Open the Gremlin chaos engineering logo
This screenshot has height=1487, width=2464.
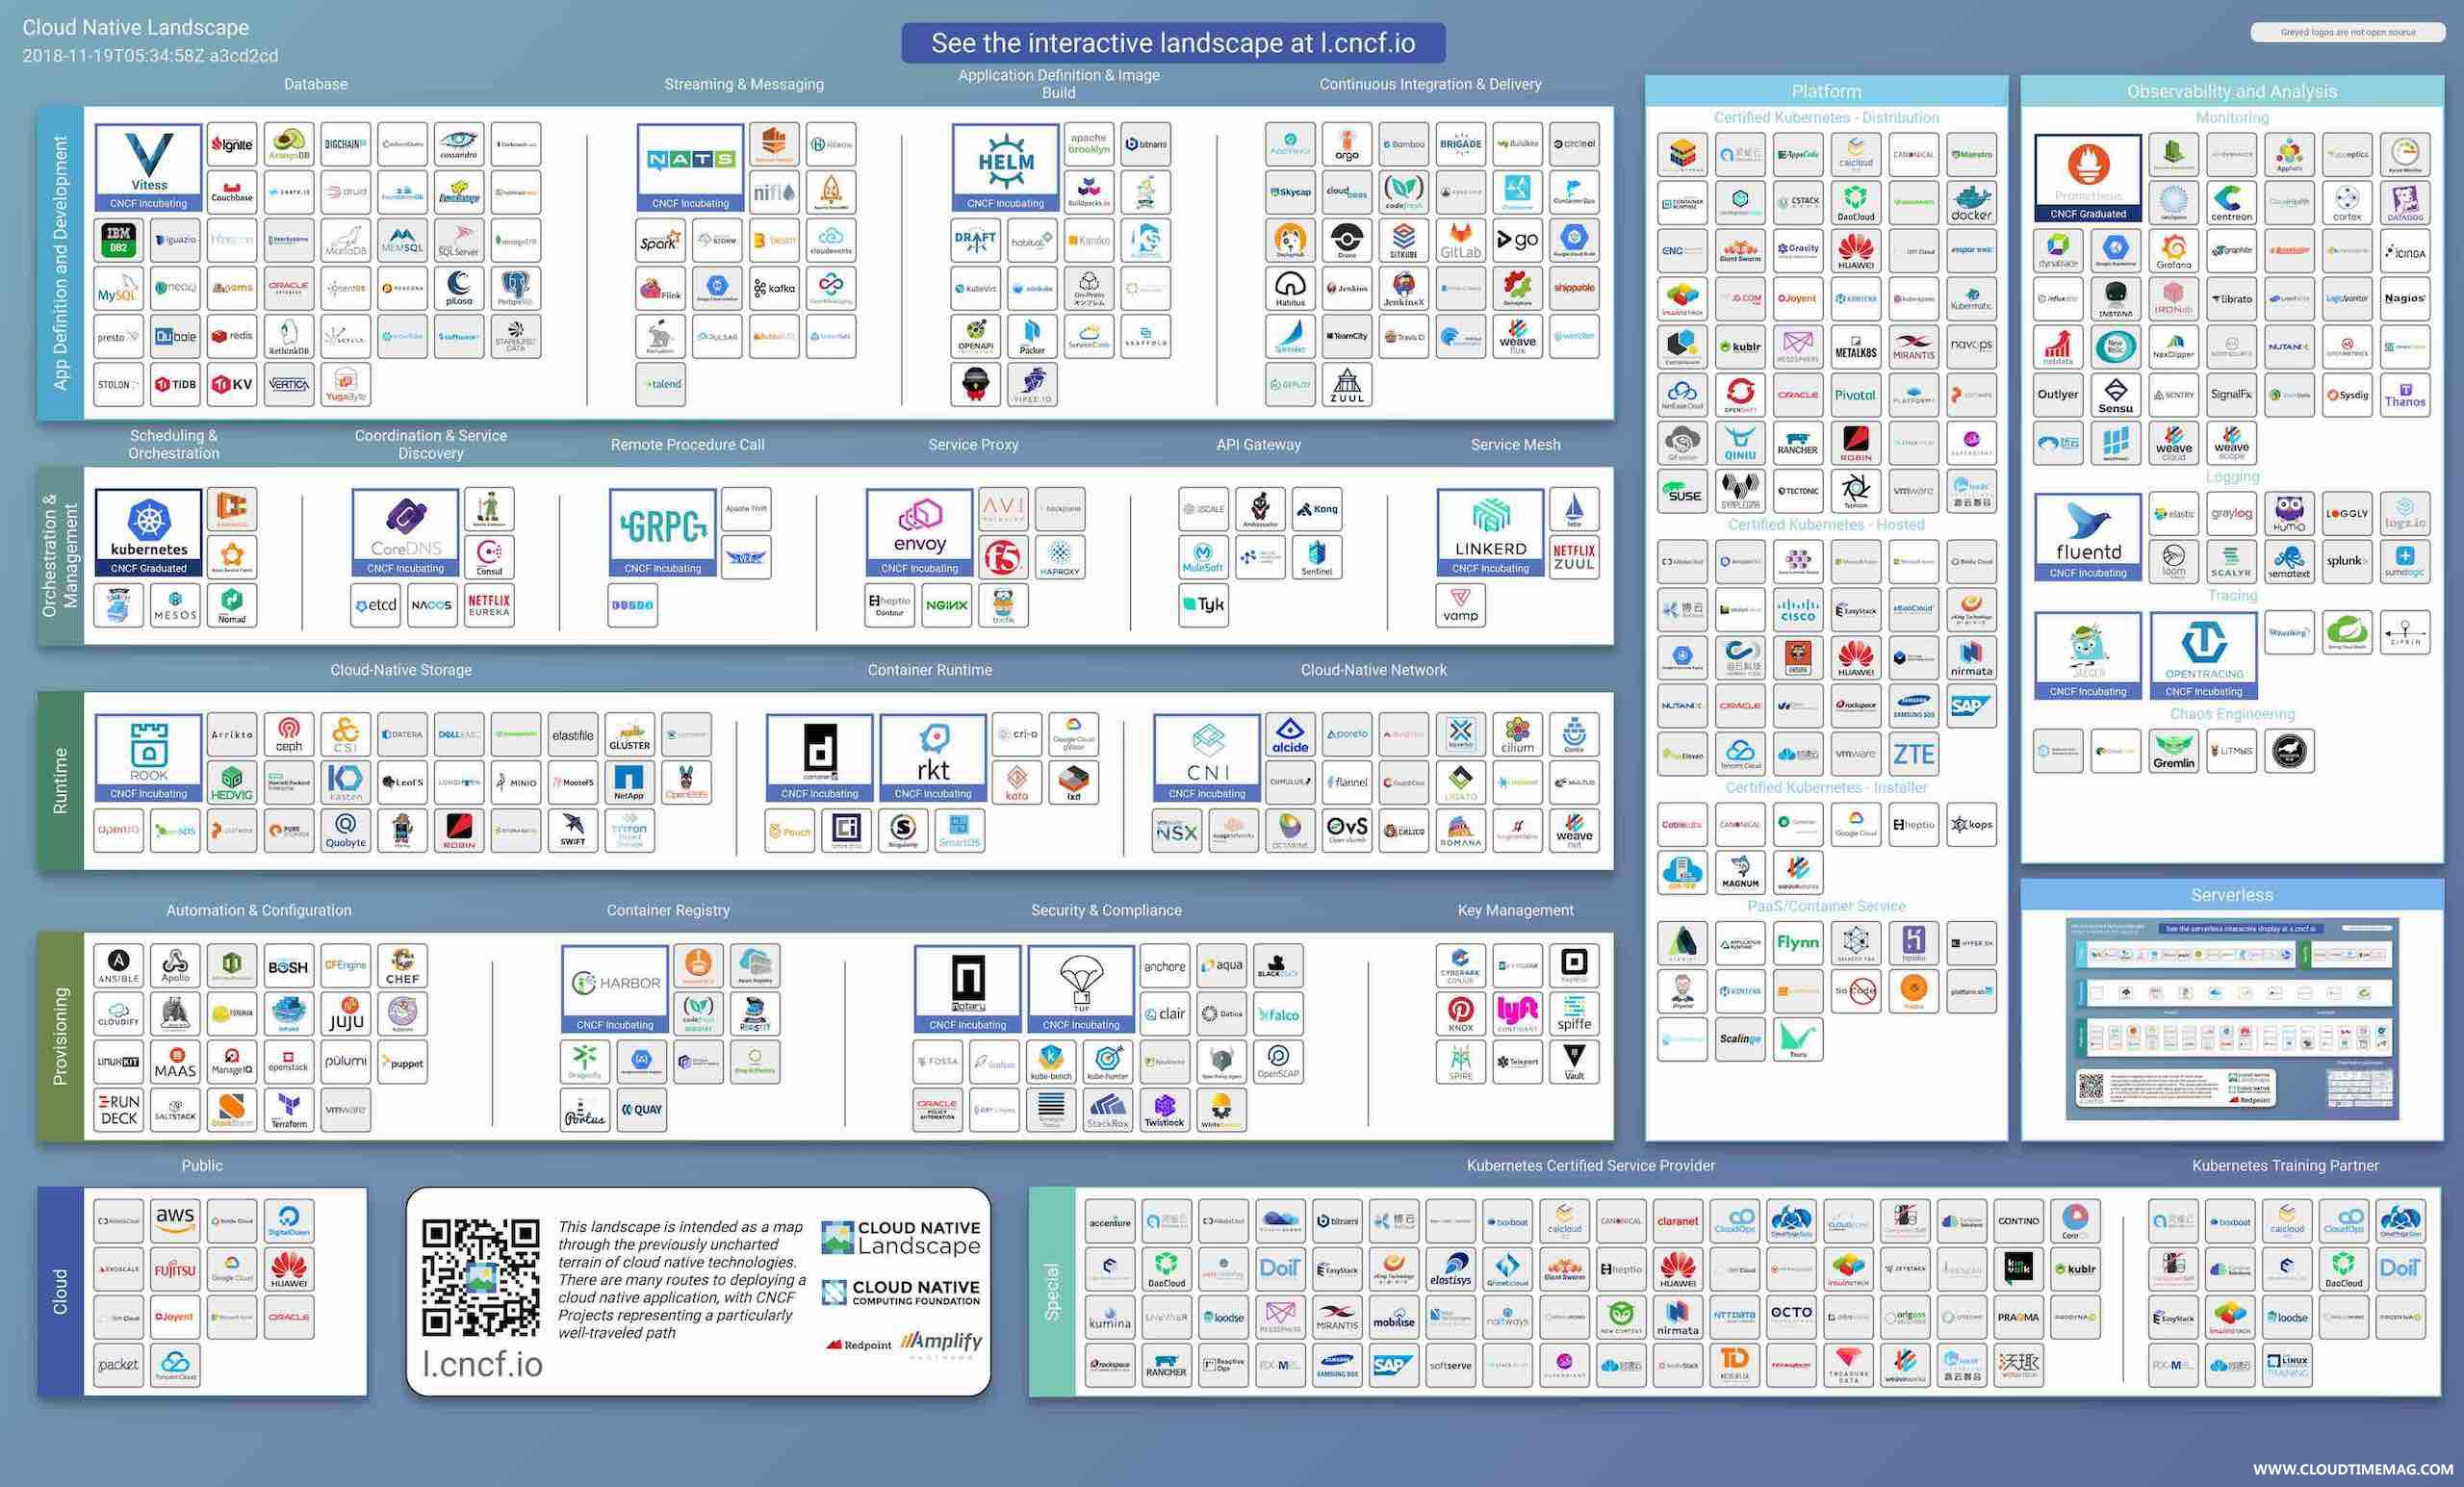pos(2174,751)
